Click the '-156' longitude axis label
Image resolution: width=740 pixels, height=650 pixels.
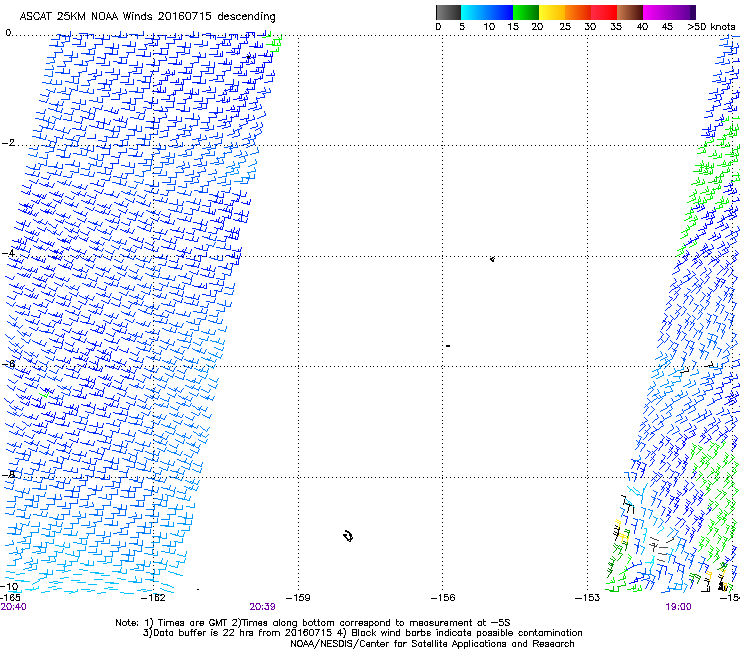coord(443,598)
